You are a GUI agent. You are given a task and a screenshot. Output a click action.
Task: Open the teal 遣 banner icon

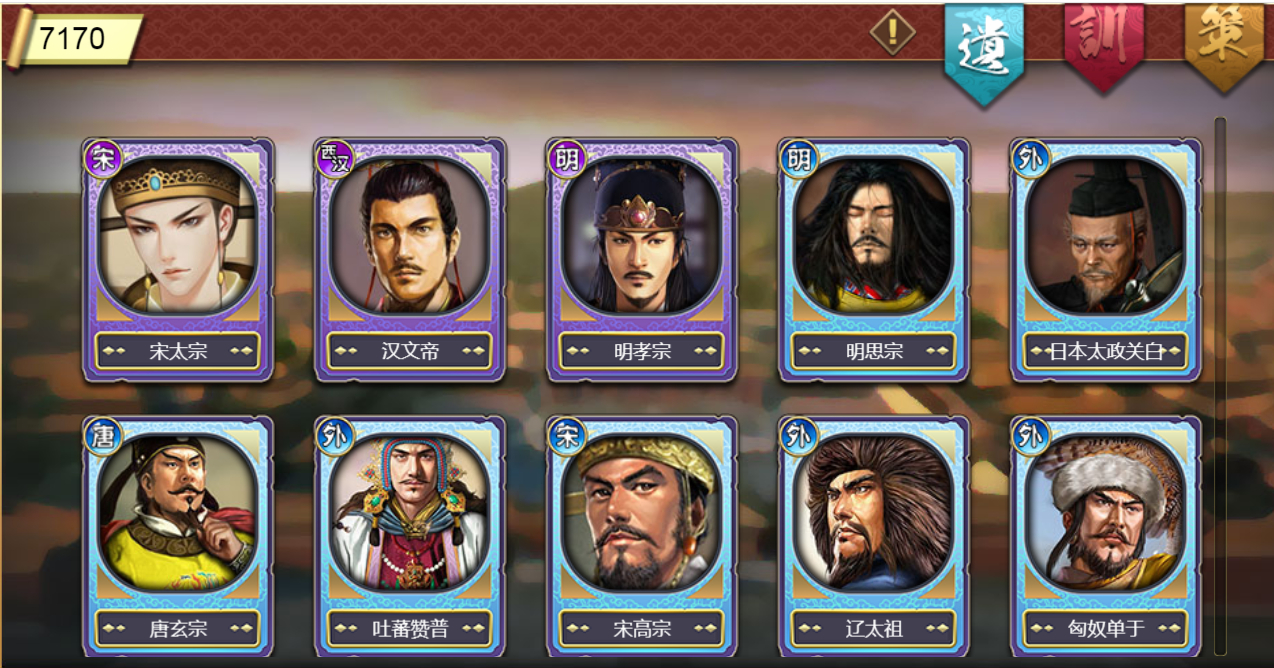point(984,52)
